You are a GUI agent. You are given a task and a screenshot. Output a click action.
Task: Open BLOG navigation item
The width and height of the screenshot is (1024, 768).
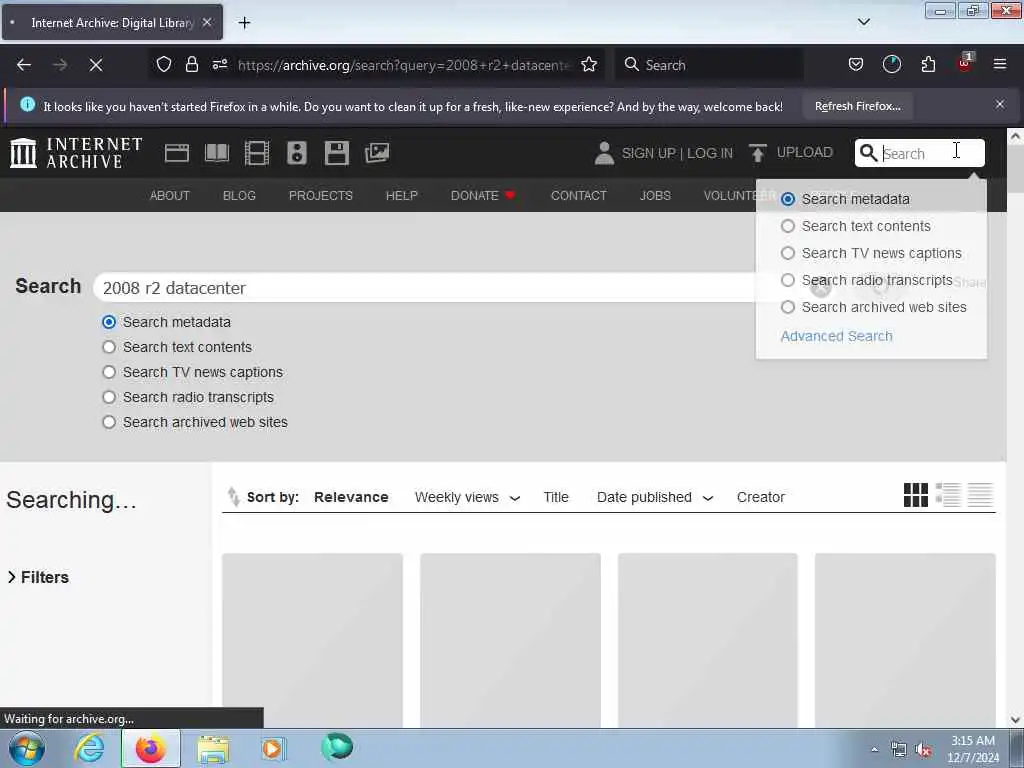pos(239,195)
